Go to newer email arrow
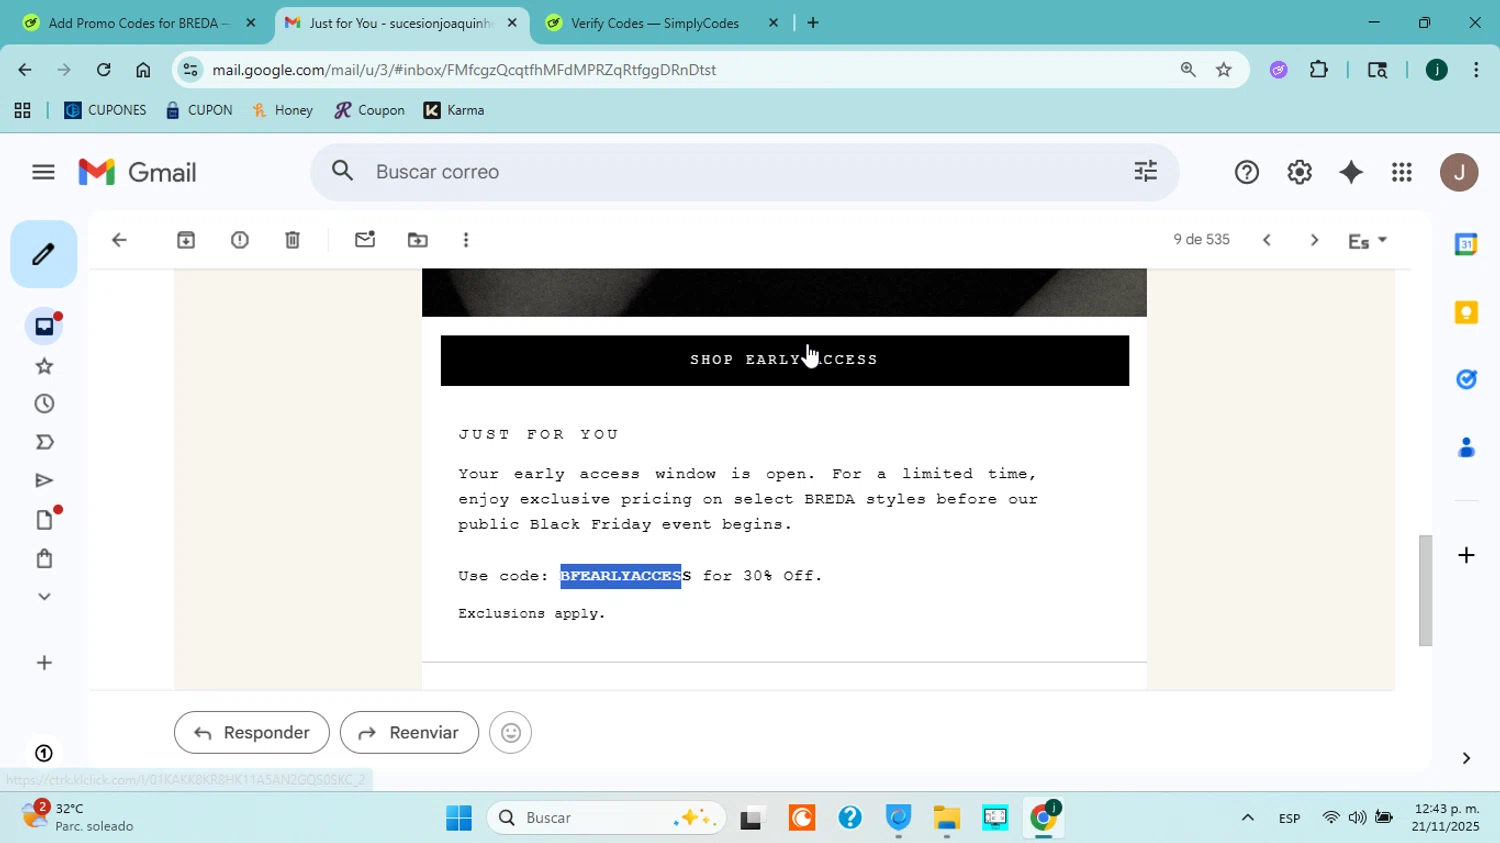Viewport: 1500px width, 843px height. [x=1266, y=240]
